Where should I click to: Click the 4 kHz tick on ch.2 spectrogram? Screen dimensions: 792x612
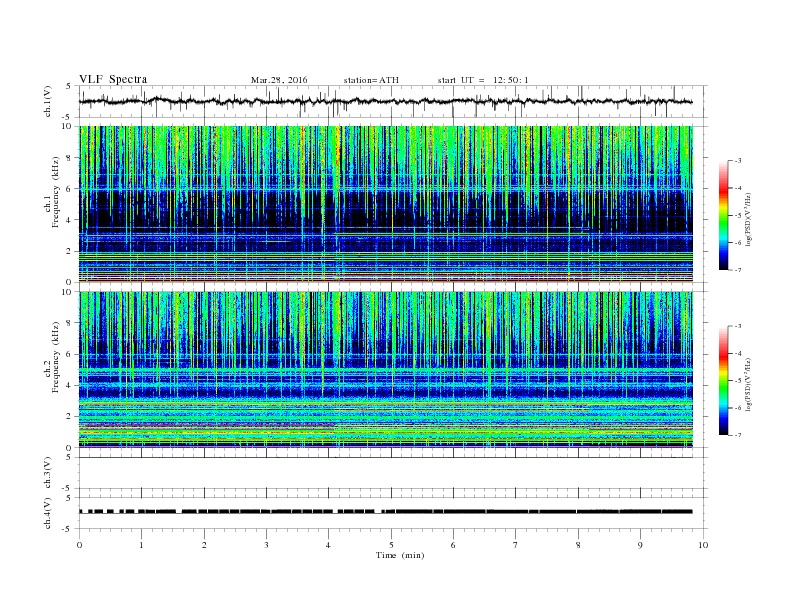[x=69, y=385]
